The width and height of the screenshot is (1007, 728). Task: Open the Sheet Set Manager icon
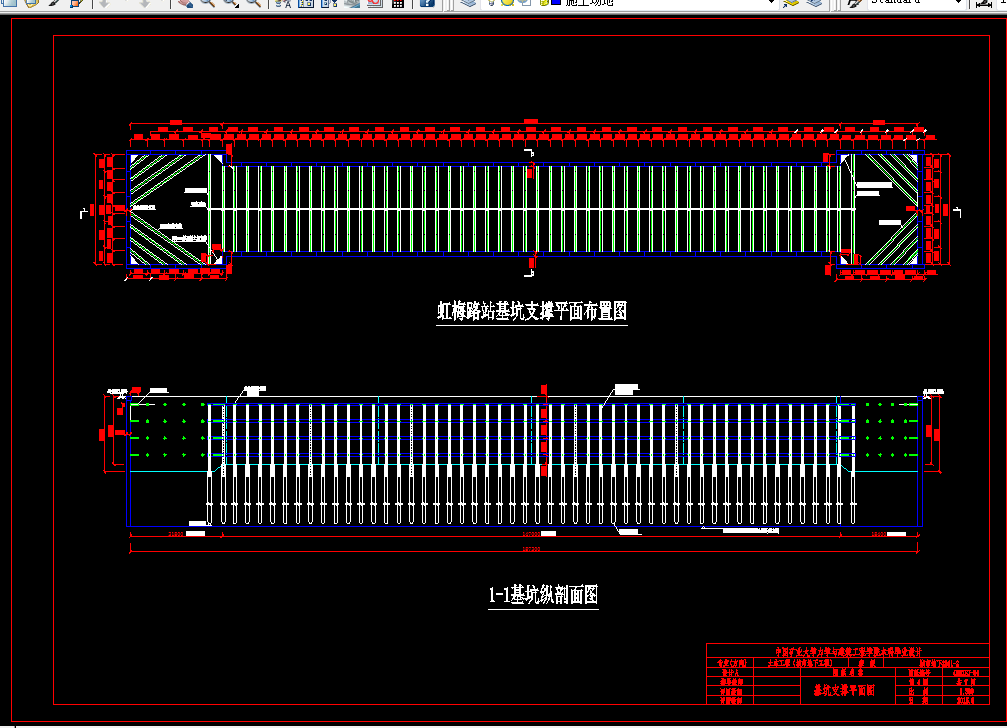point(352,3)
